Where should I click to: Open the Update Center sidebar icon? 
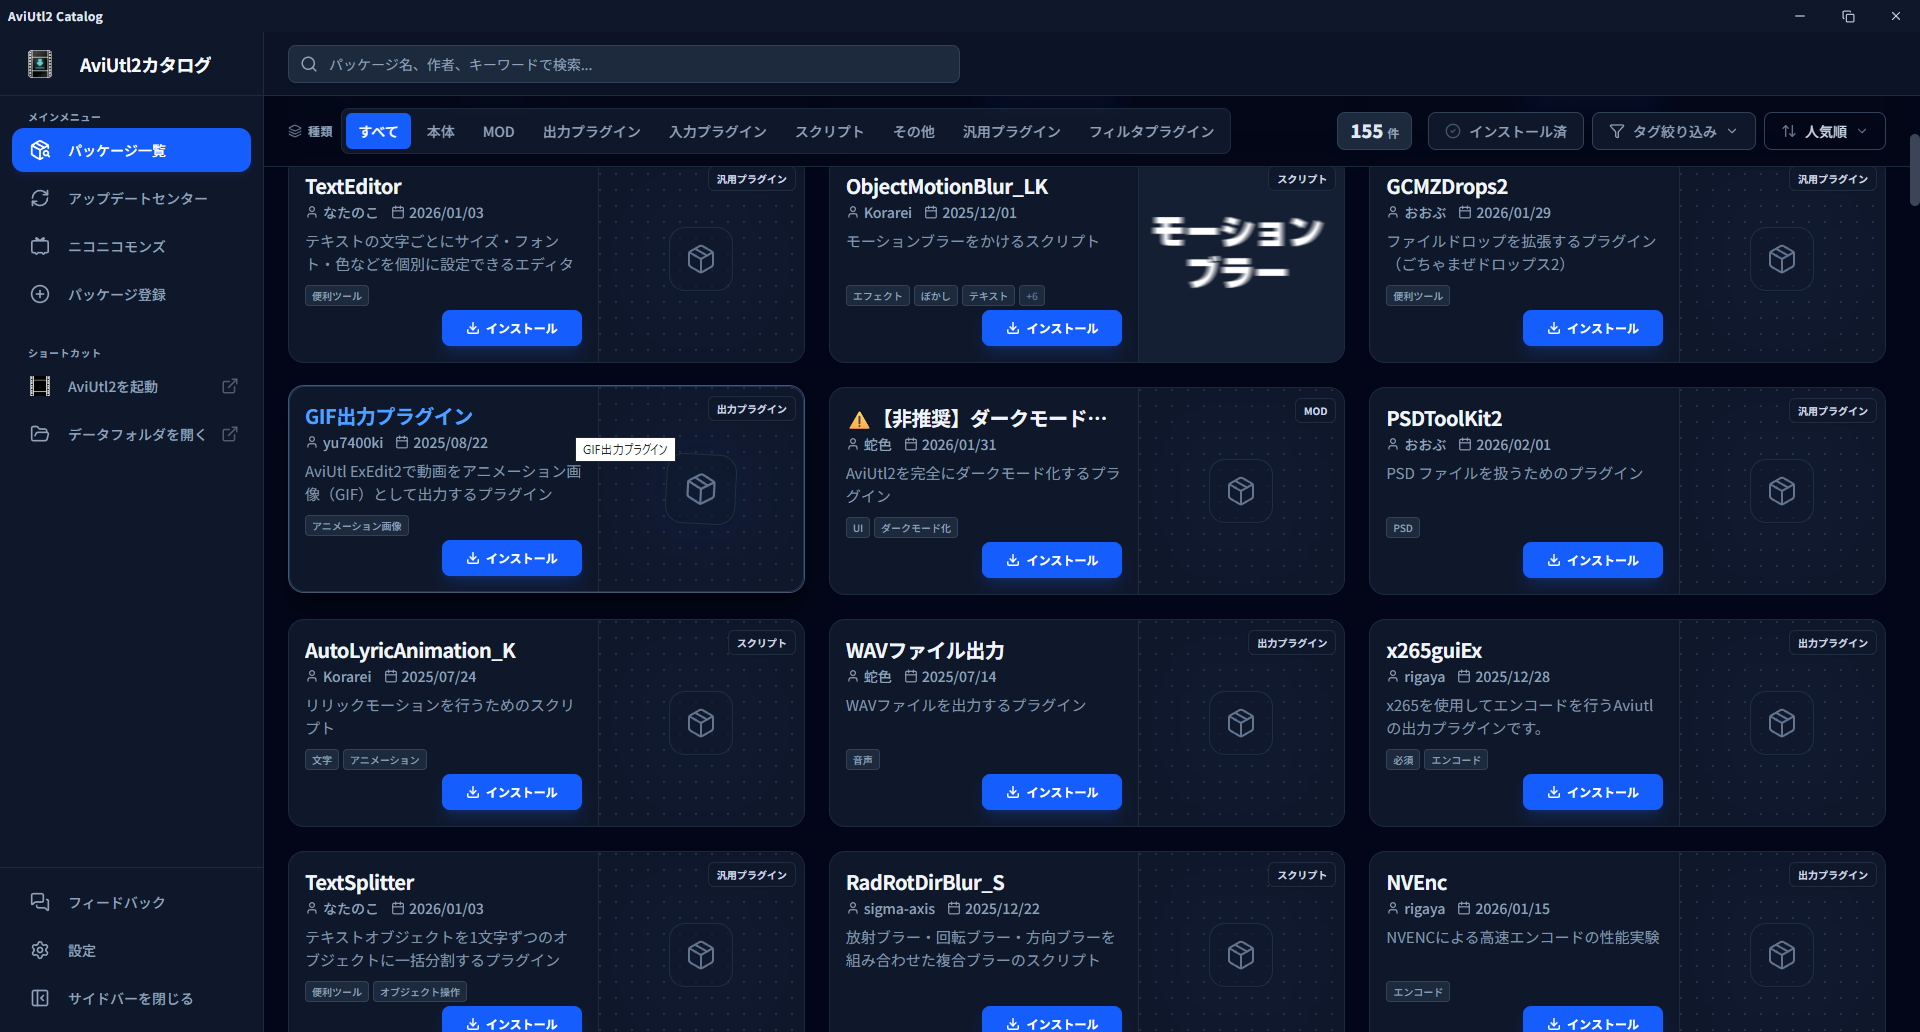point(40,198)
